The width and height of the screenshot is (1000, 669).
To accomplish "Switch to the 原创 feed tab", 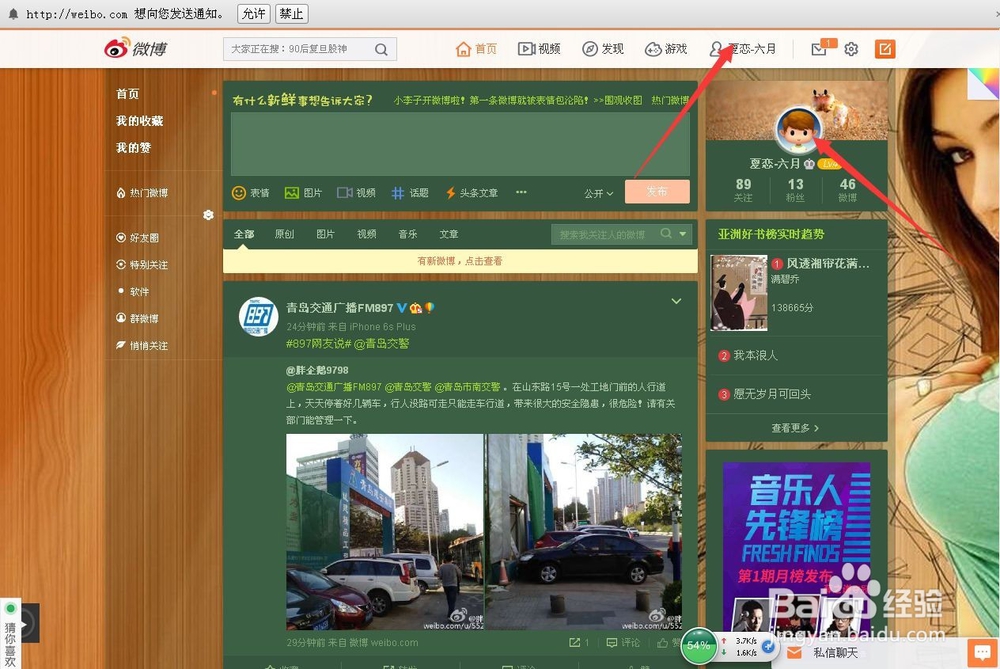I will (283, 232).
